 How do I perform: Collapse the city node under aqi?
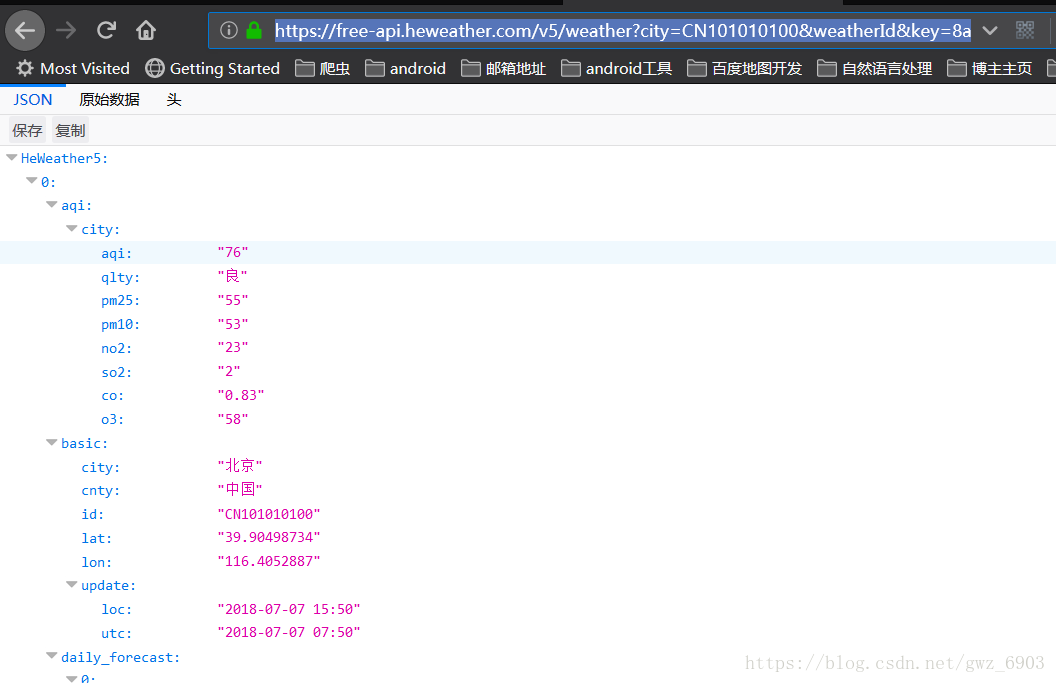pyautogui.click(x=72, y=229)
